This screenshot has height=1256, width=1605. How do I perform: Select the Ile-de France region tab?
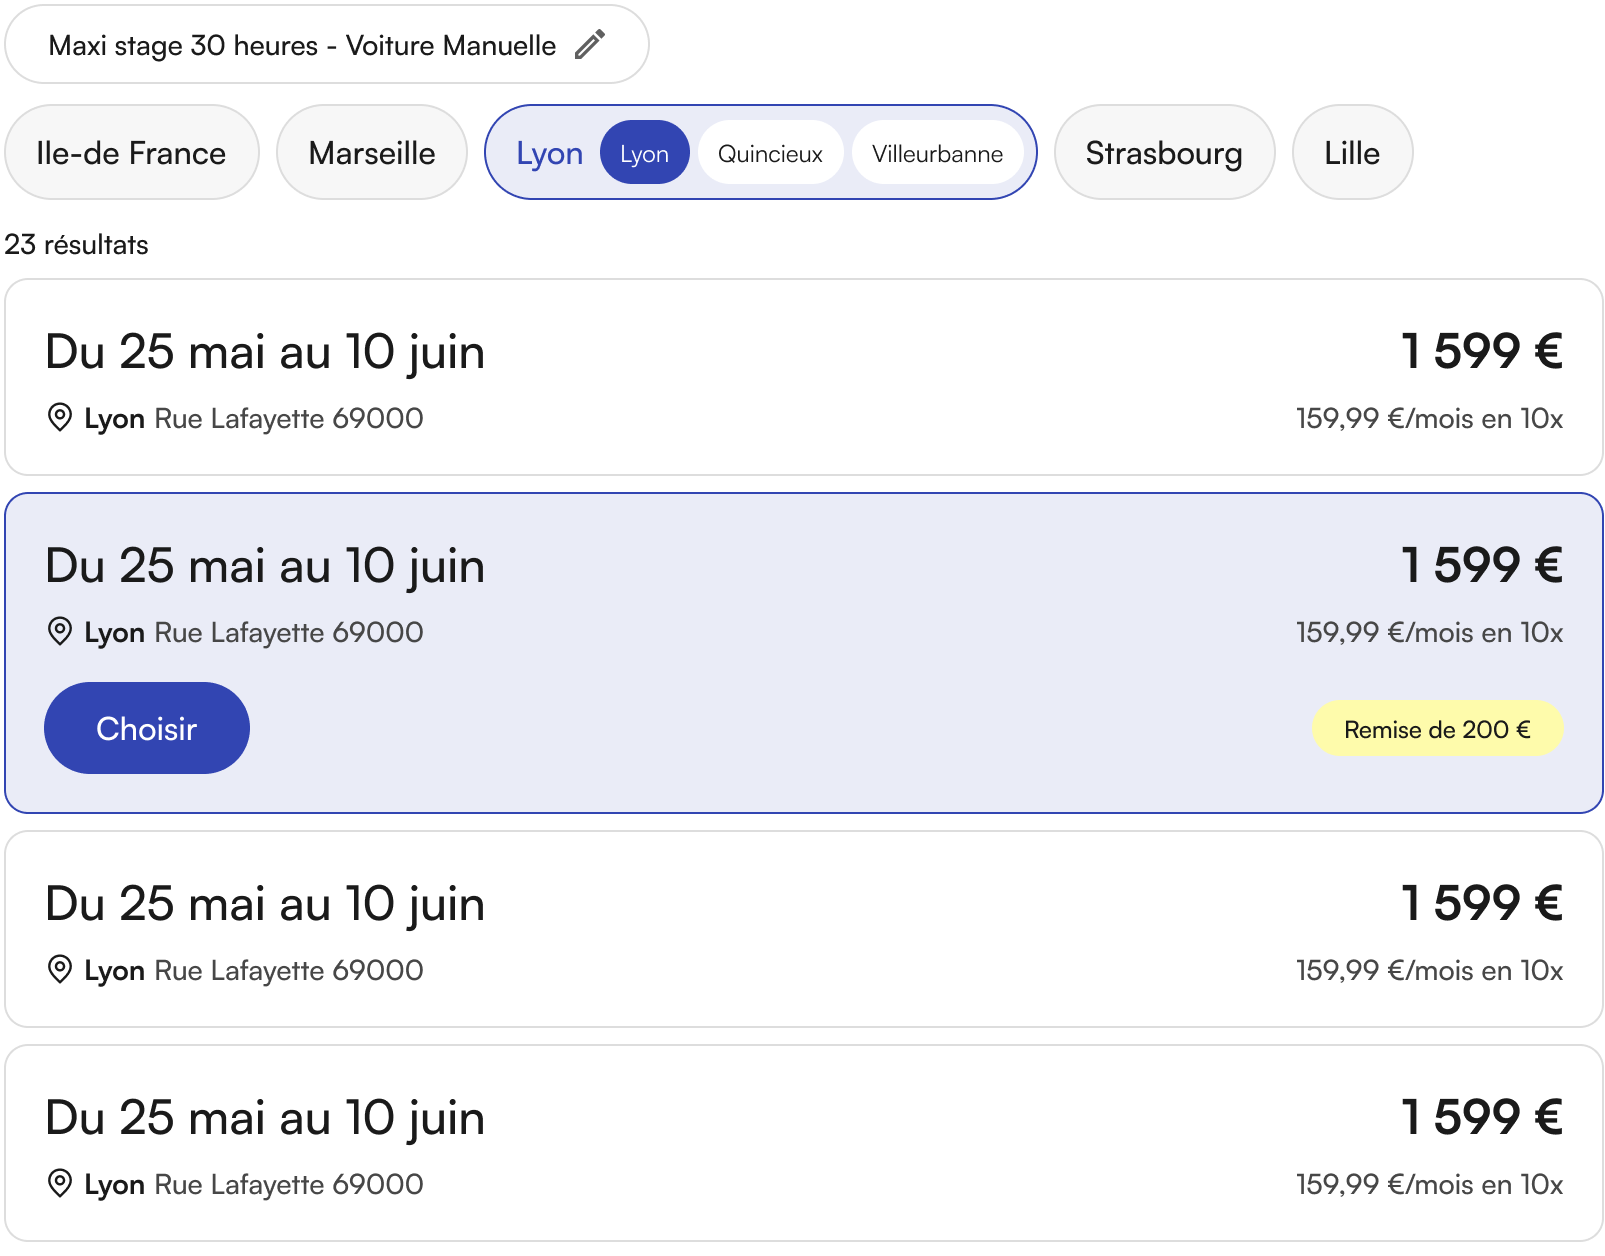point(132,153)
